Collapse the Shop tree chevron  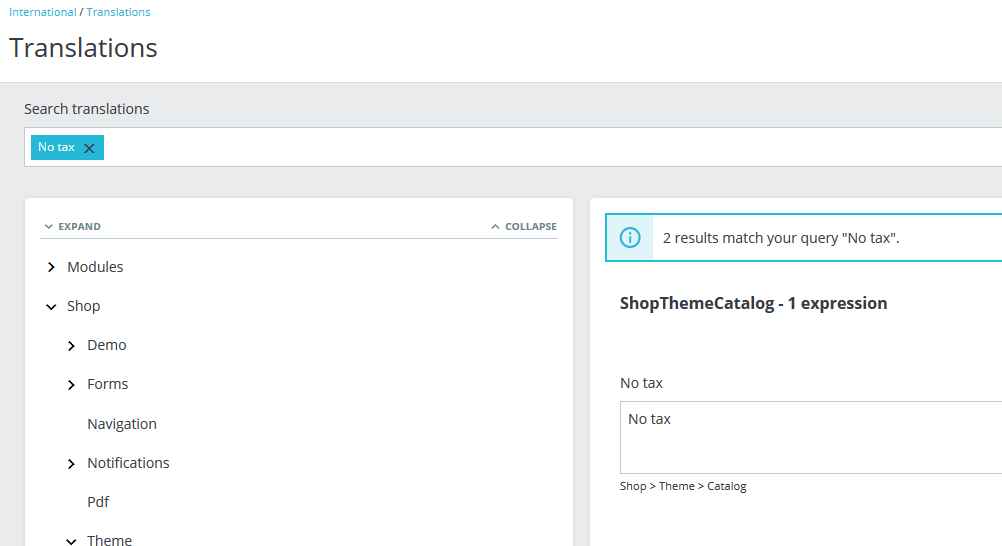tap(51, 307)
